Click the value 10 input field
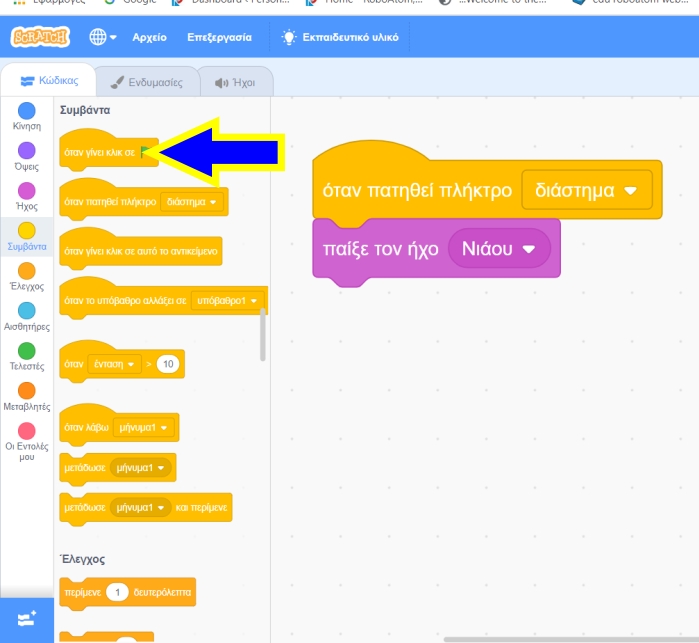Viewport: 699px width, 643px height. coord(168,364)
